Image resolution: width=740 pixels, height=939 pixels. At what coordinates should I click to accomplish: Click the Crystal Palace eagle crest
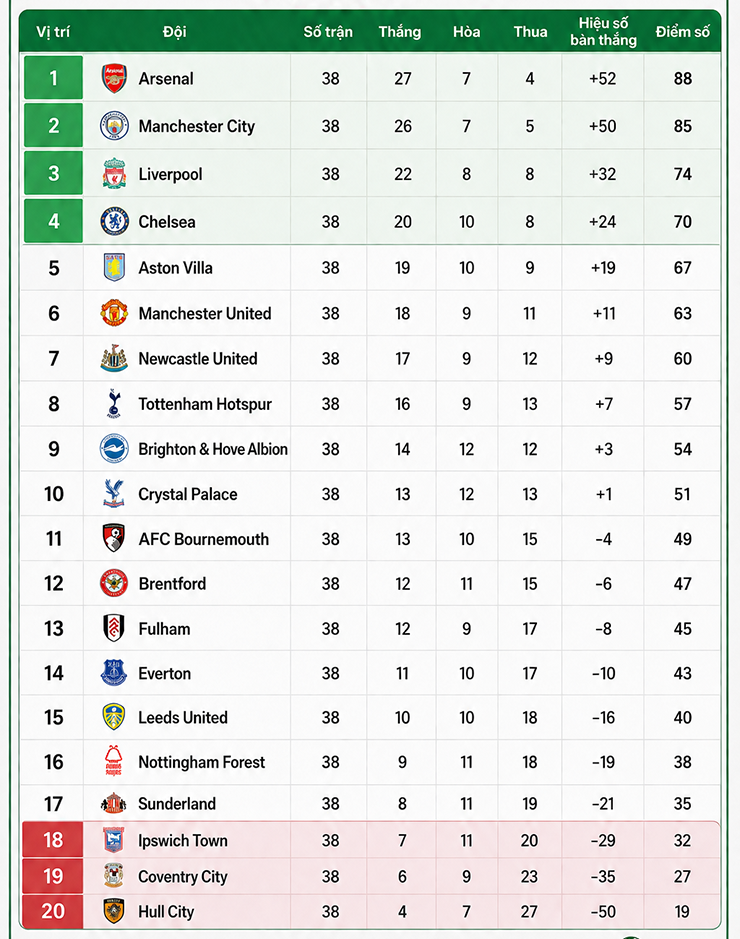(114, 493)
